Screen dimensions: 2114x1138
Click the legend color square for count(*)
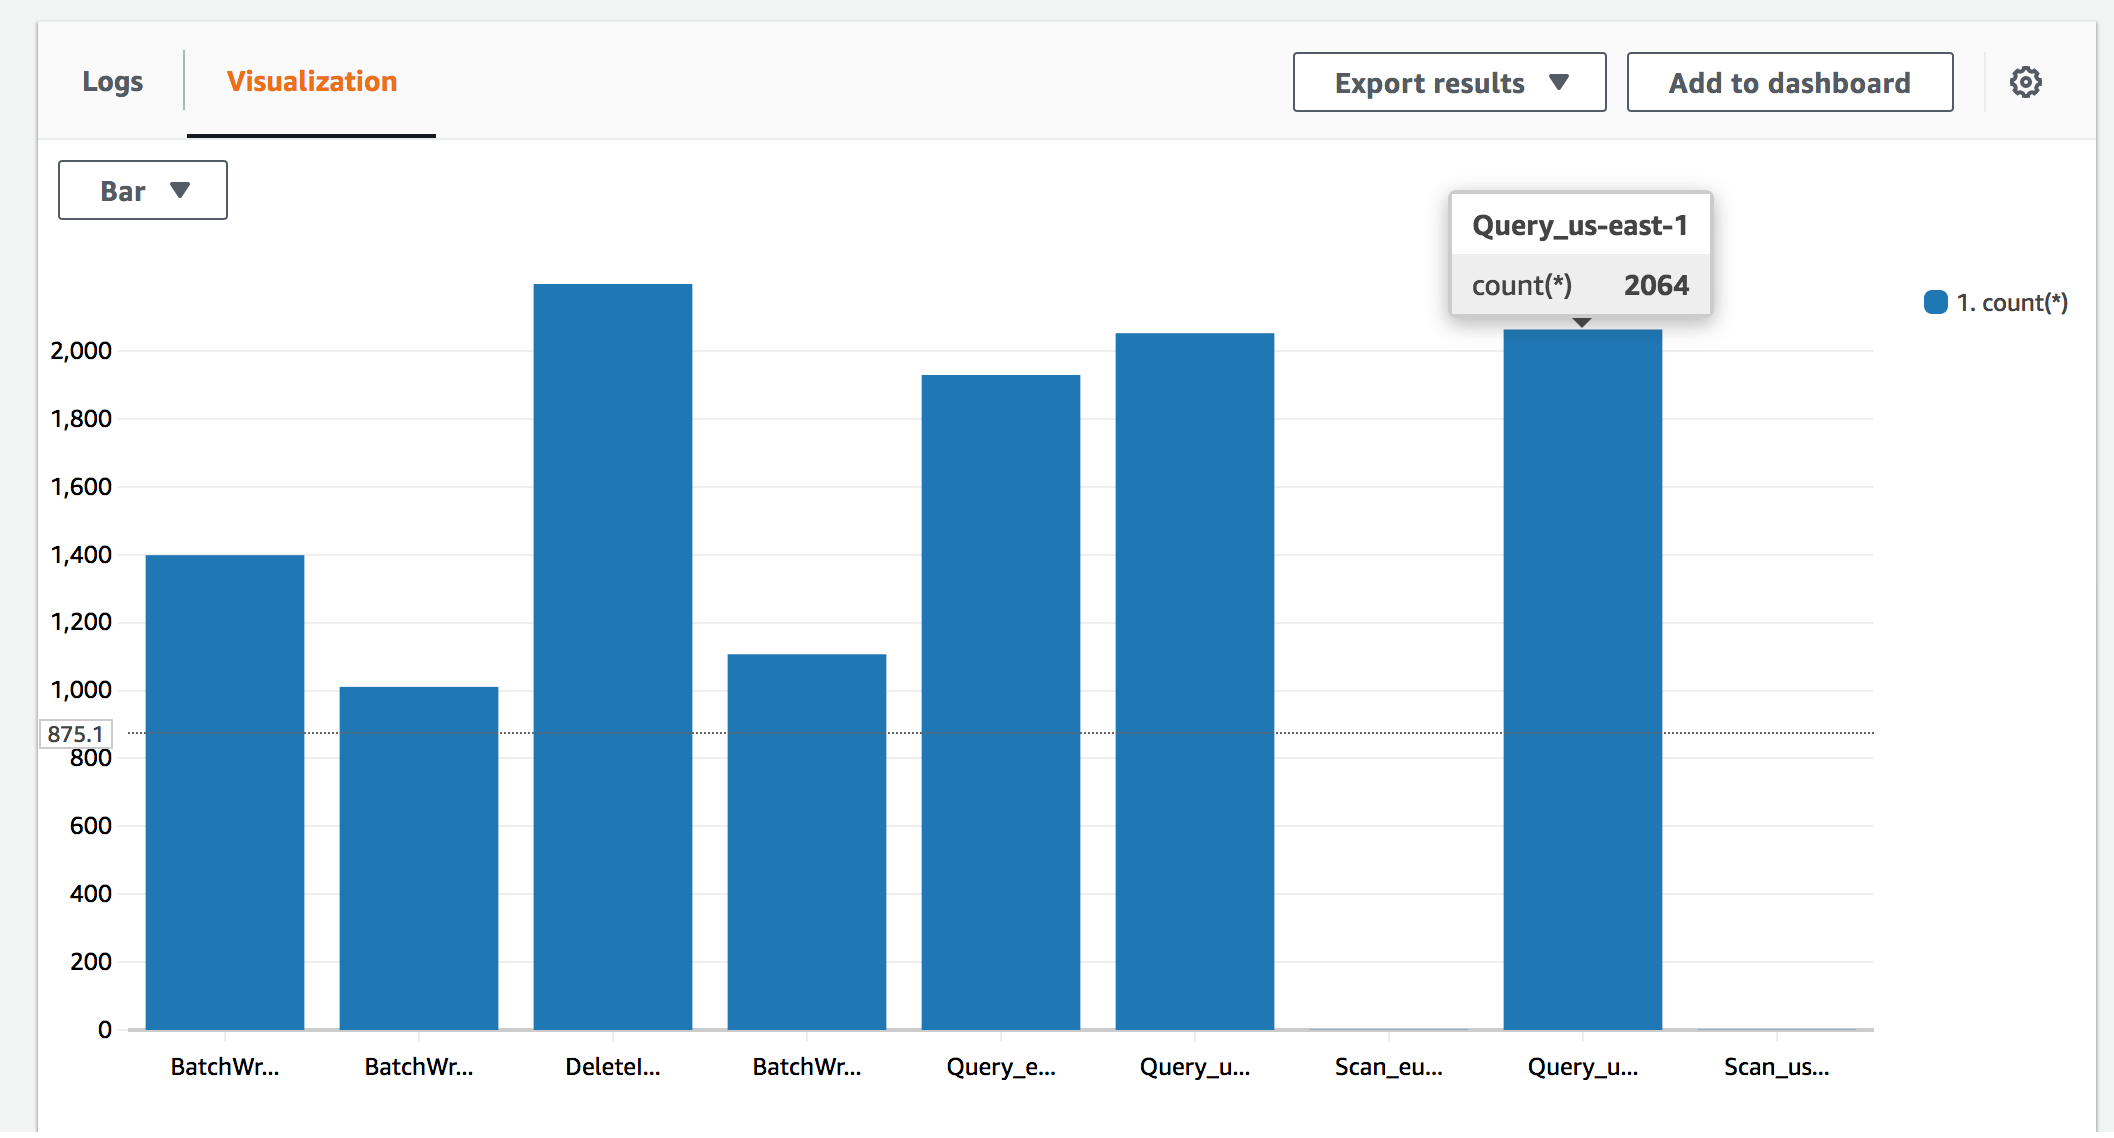click(x=1936, y=301)
